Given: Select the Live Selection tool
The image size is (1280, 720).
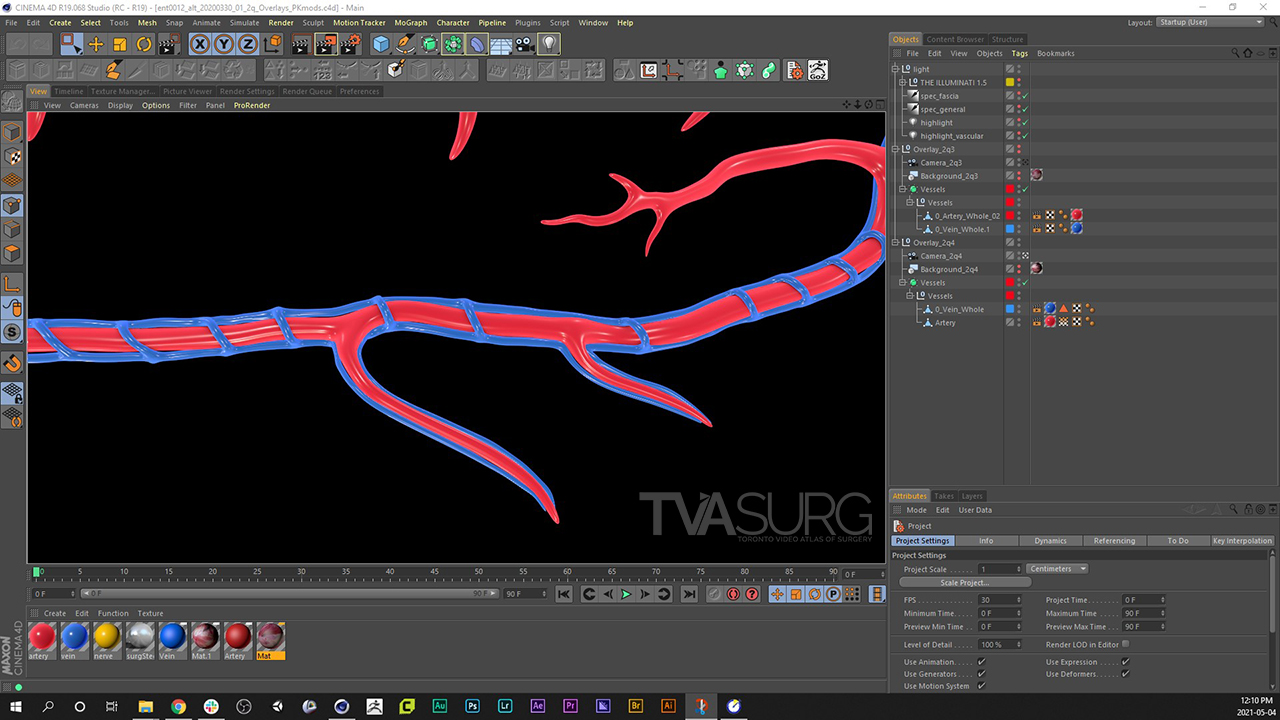Looking at the screenshot, I should coord(71,44).
